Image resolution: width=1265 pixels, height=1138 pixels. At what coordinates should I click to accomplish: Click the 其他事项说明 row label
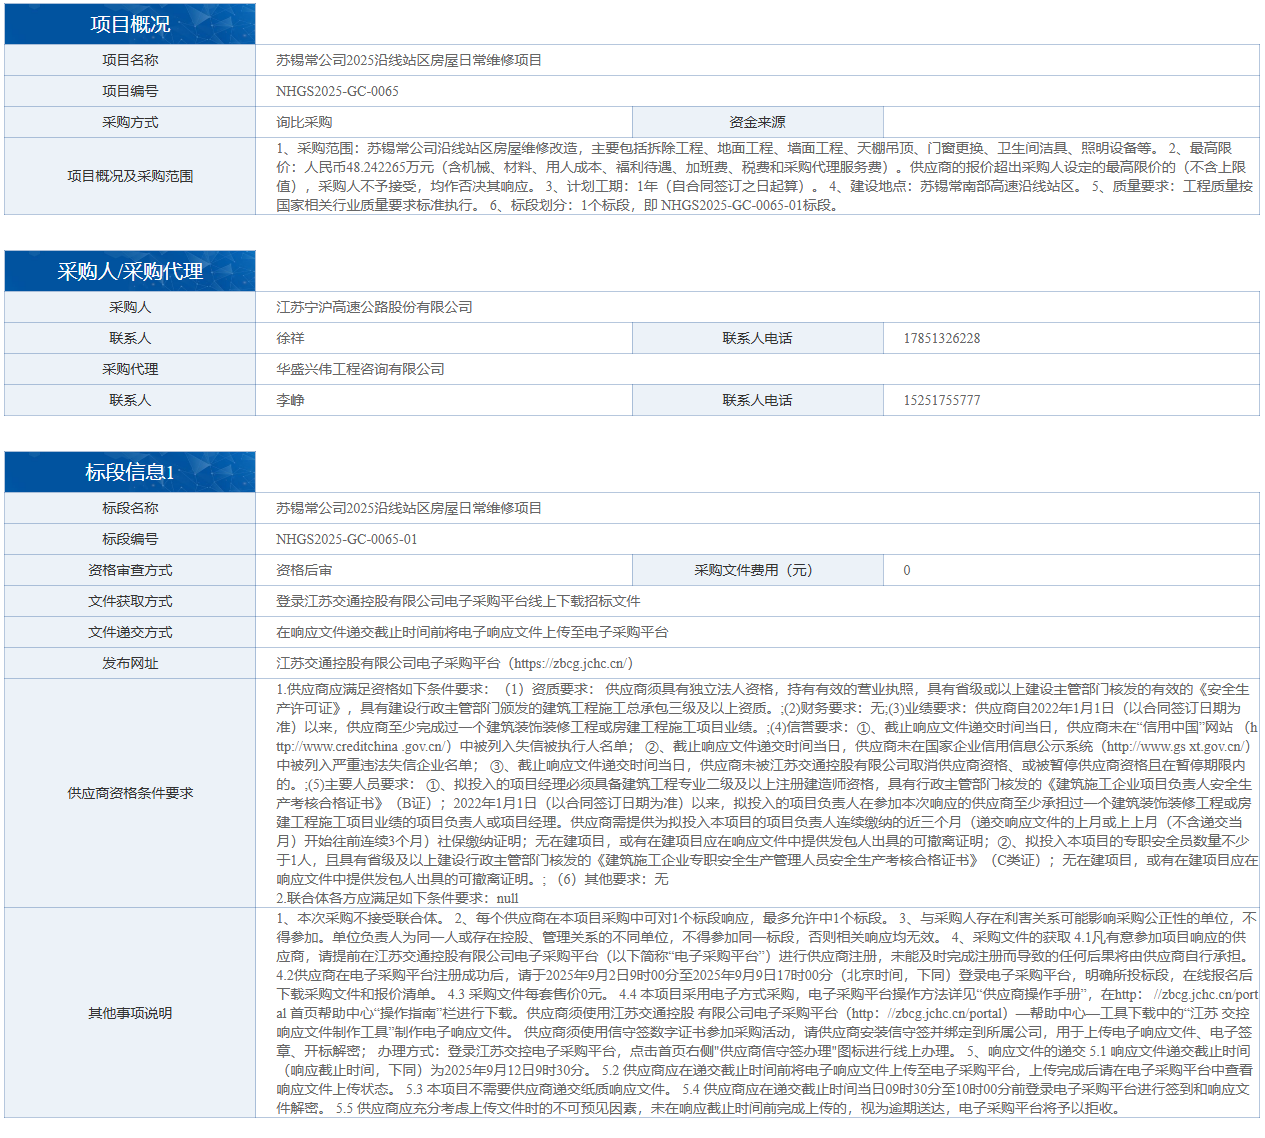coord(130,1013)
